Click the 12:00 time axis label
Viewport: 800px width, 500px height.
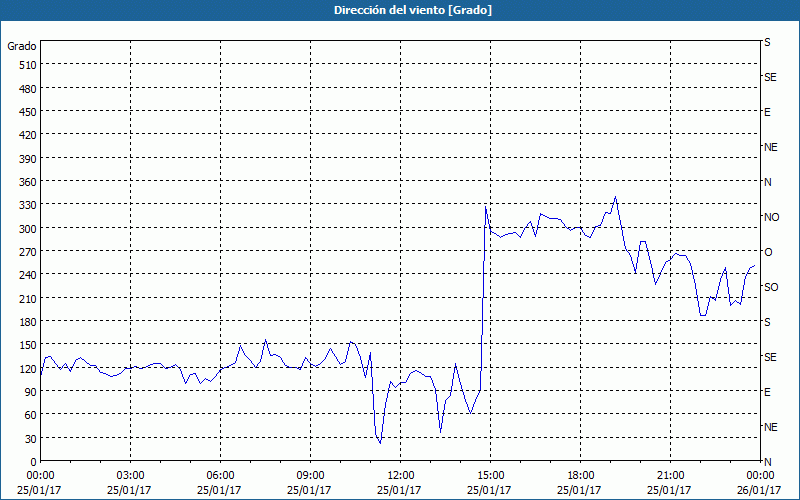401,476
